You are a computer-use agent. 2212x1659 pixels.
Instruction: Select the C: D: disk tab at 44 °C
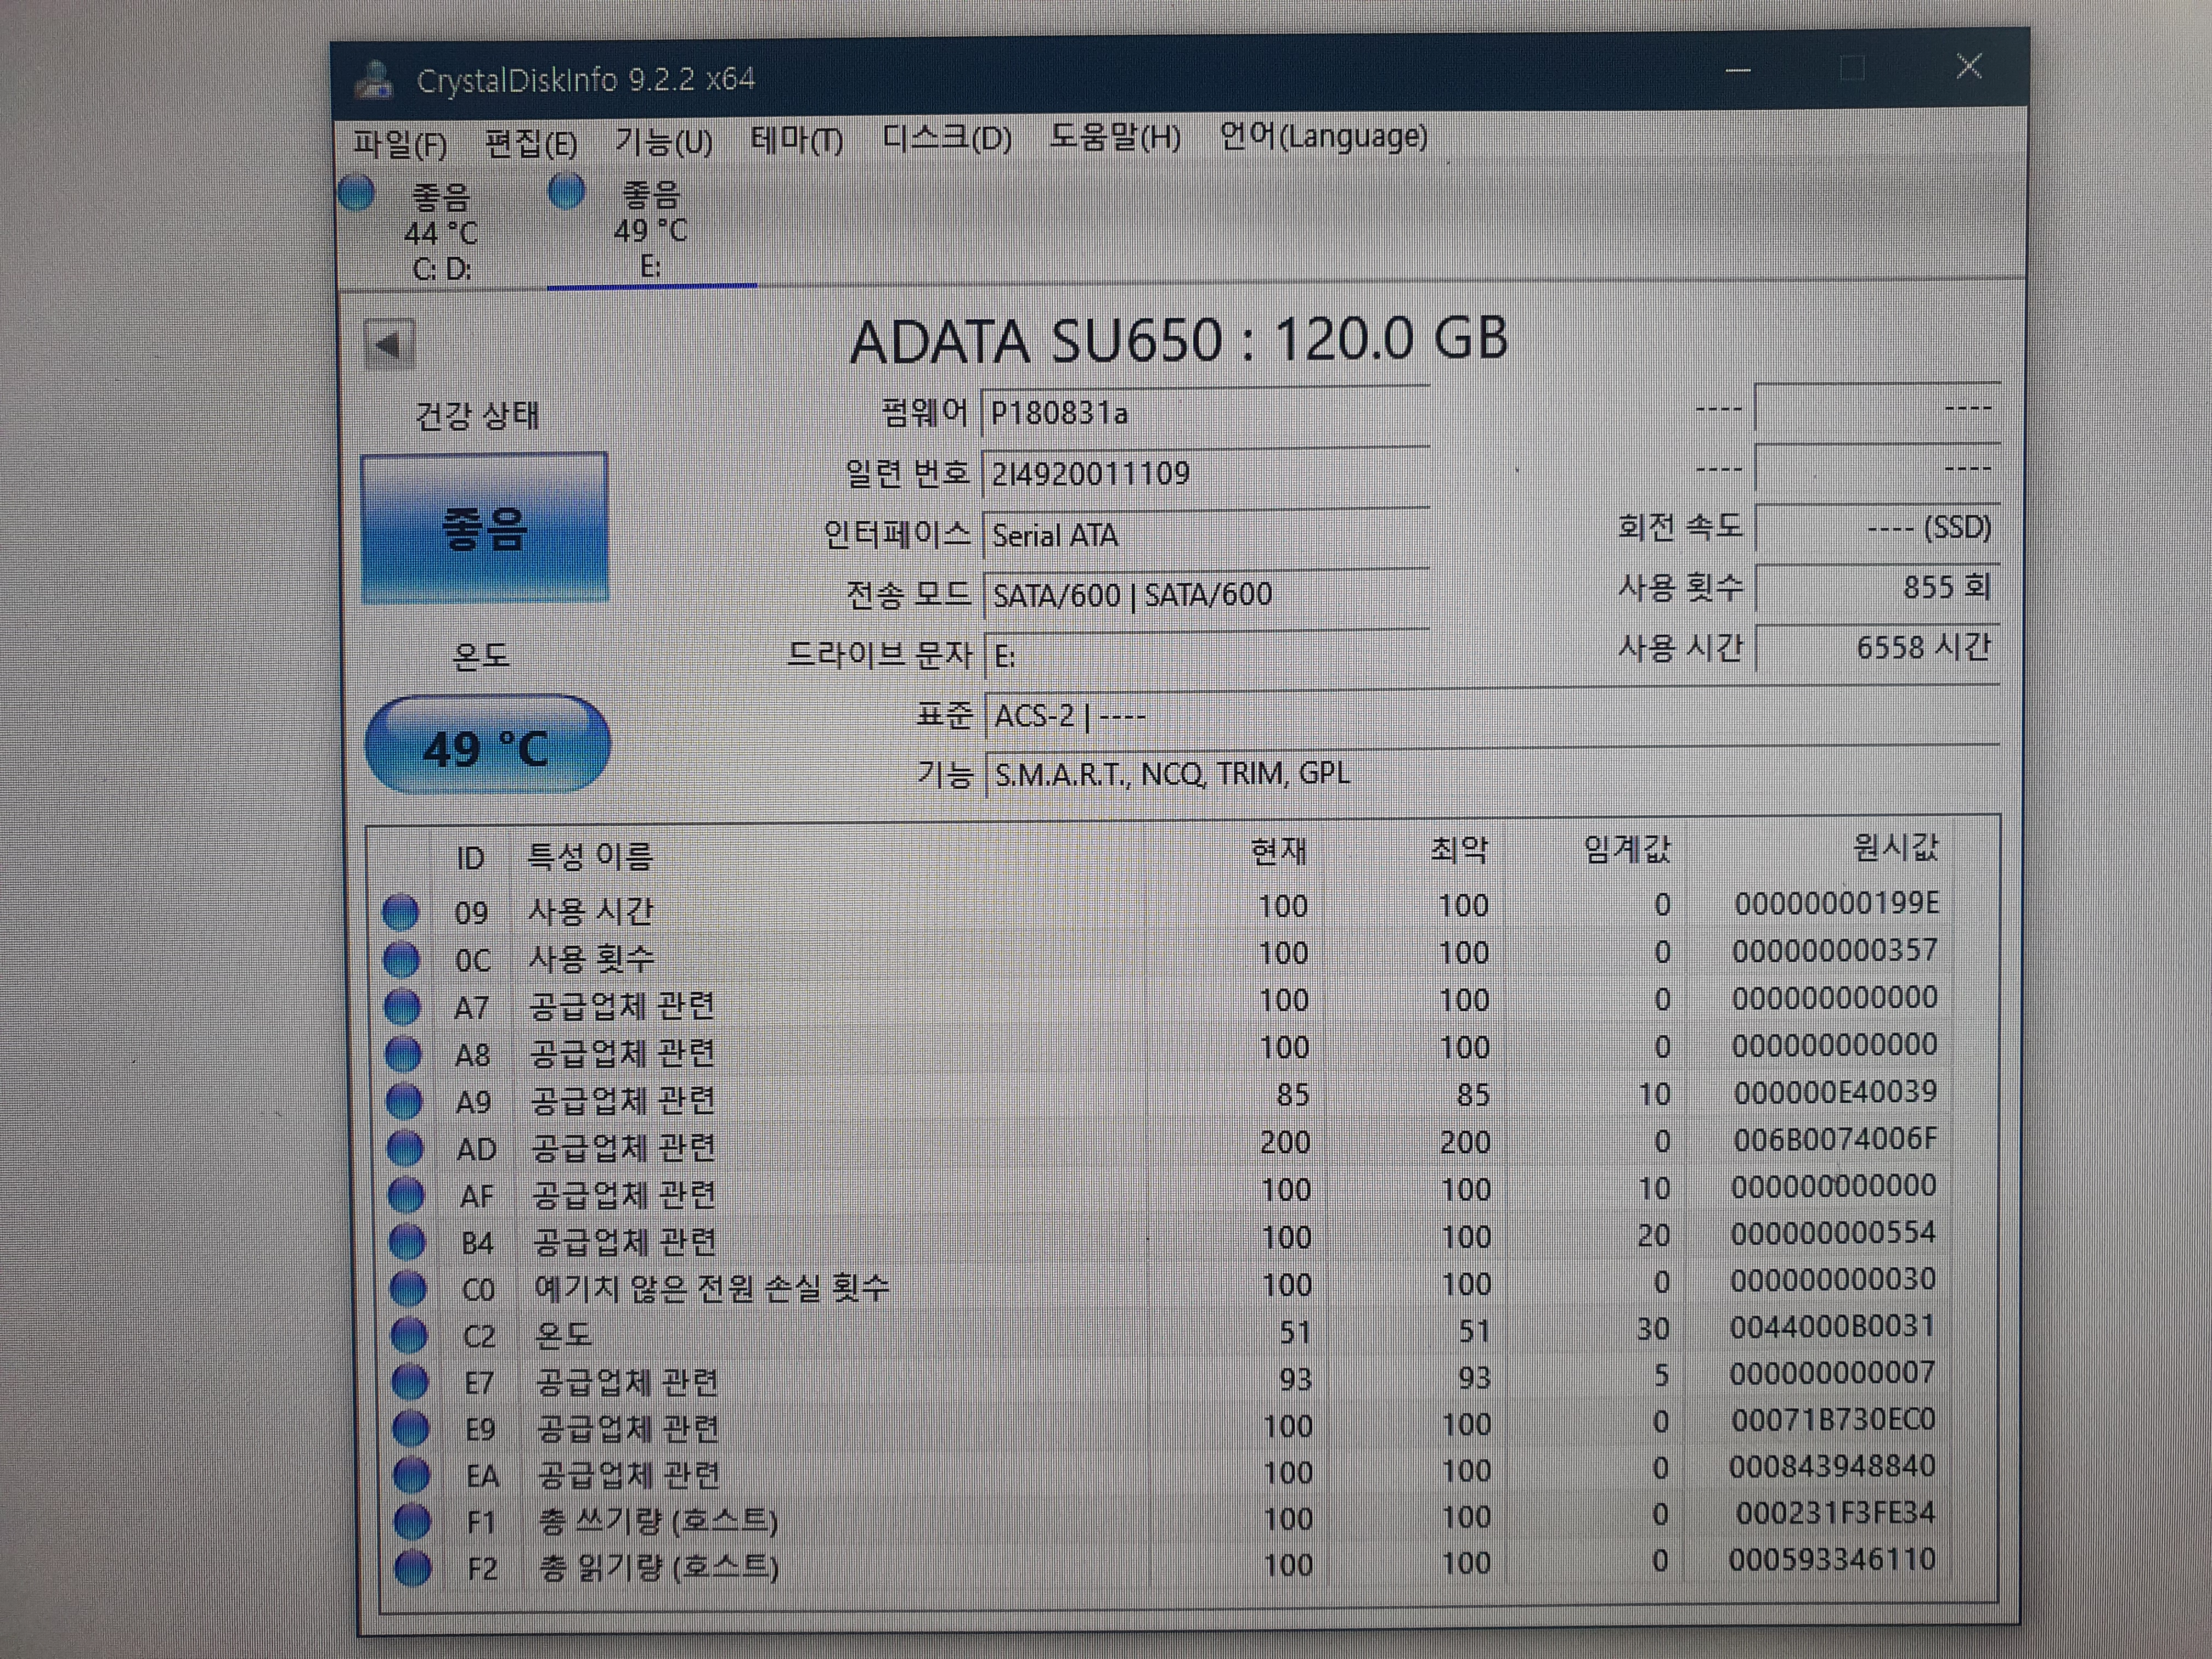coord(441,231)
